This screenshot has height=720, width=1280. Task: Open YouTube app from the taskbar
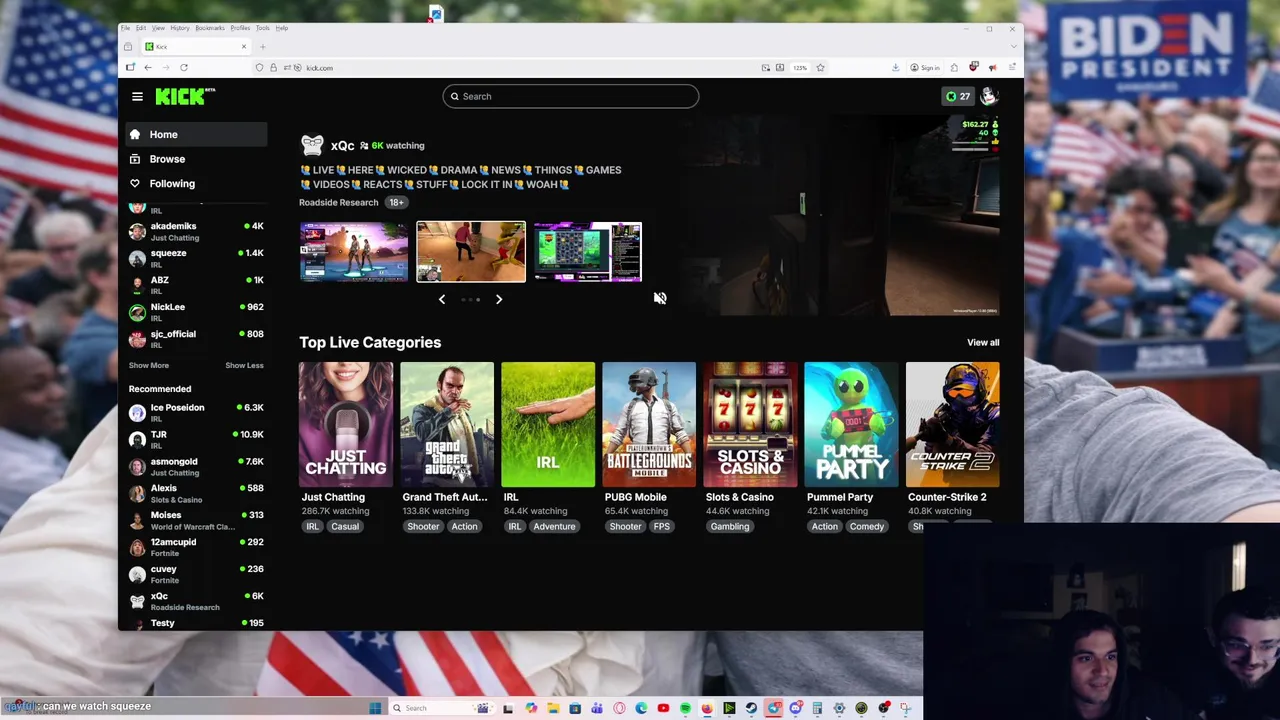[x=663, y=708]
